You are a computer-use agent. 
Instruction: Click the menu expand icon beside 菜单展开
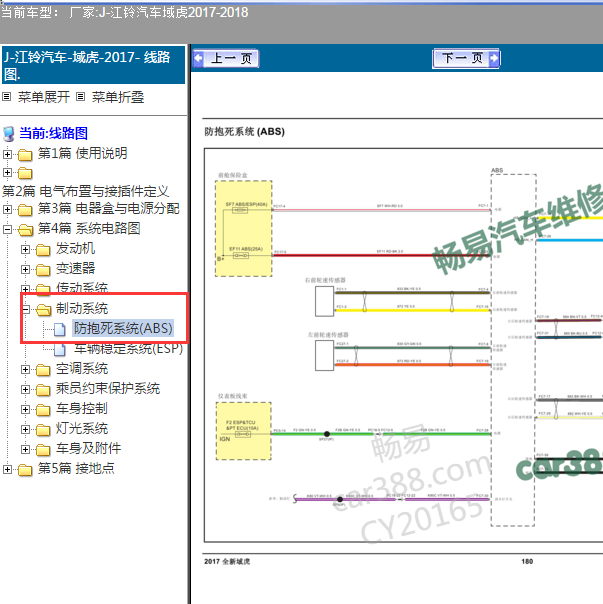7,97
